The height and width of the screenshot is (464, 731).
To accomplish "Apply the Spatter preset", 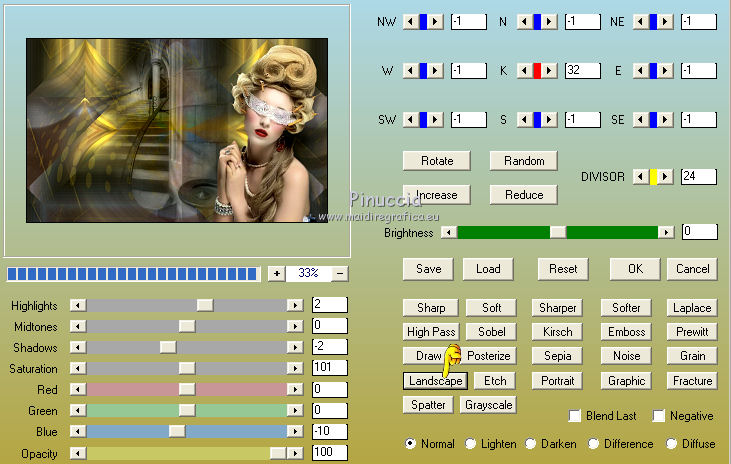I will (x=428, y=405).
